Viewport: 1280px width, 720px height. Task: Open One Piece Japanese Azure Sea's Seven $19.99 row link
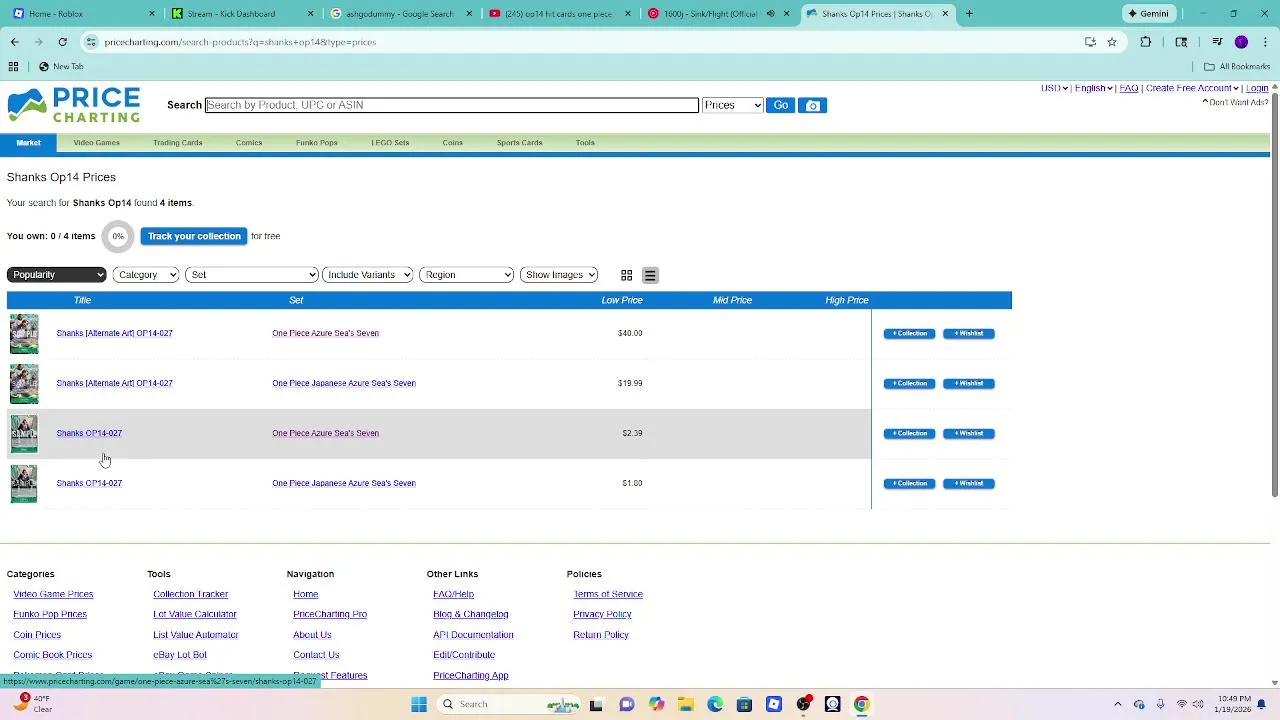tap(343, 383)
